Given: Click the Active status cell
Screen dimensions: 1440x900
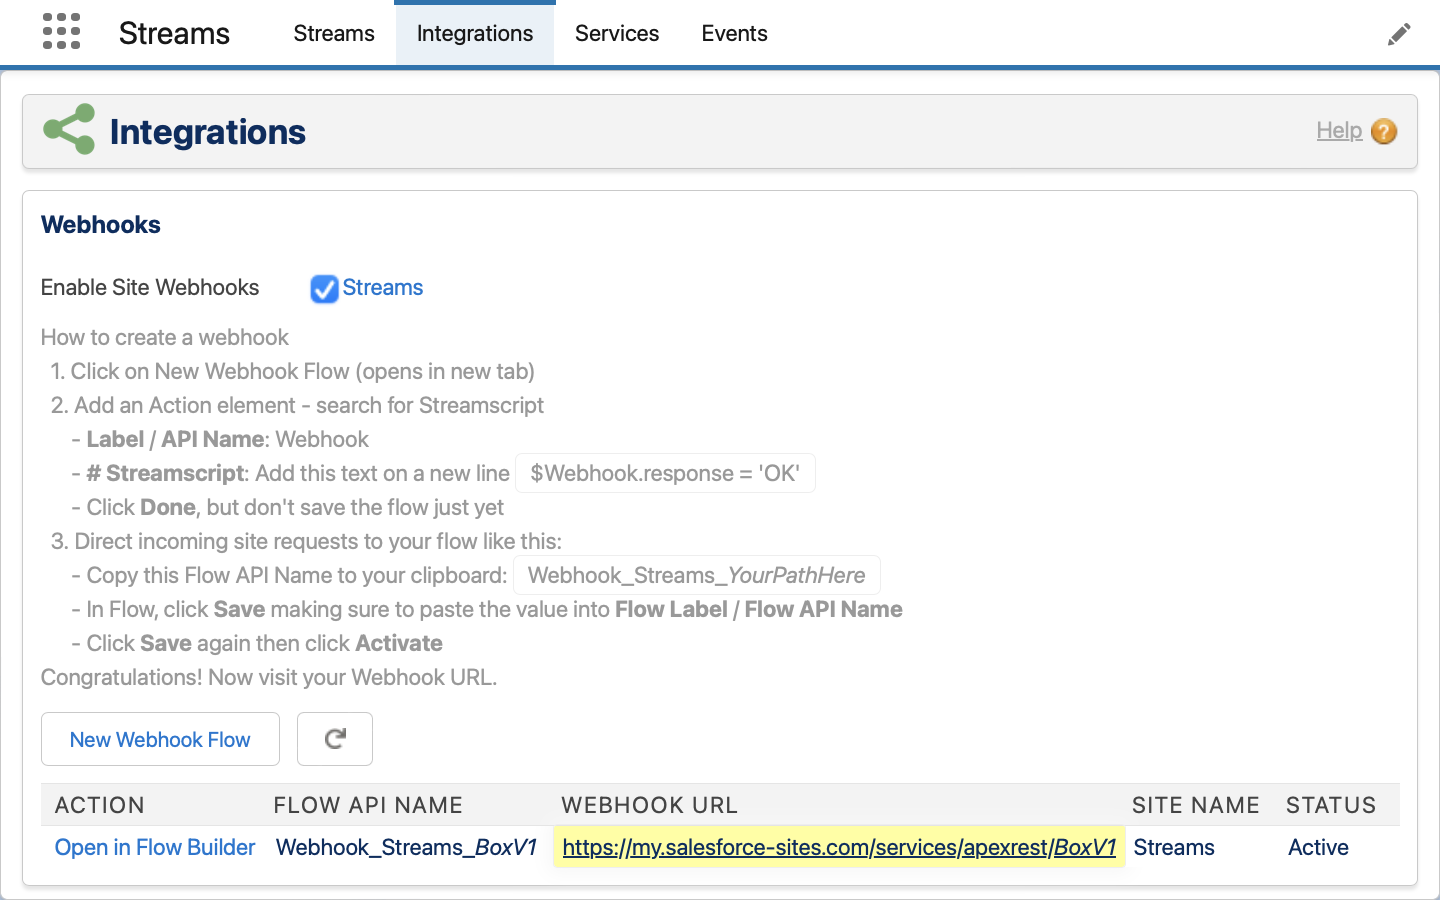Looking at the screenshot, I should click(1318, 847).
